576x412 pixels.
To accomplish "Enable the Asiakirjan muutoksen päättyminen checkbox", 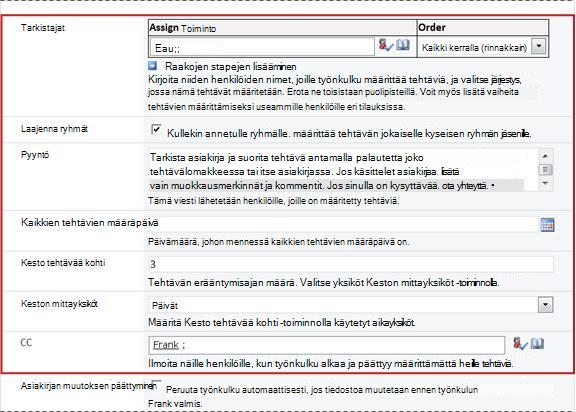I will [x=156, y=384].
